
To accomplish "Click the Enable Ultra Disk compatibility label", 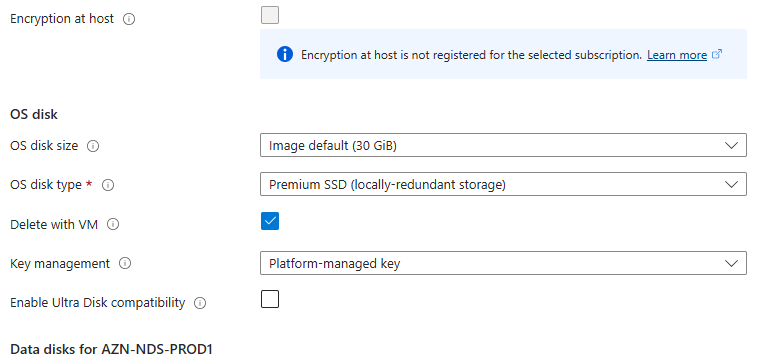I will click(x=98, y=303).
